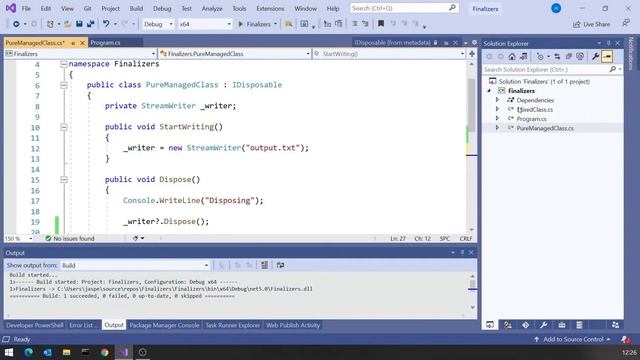The height and width of the screenshot is (360, 640).
Task: Click File Explorer icon in taskbar
Action: click(67, 352)
